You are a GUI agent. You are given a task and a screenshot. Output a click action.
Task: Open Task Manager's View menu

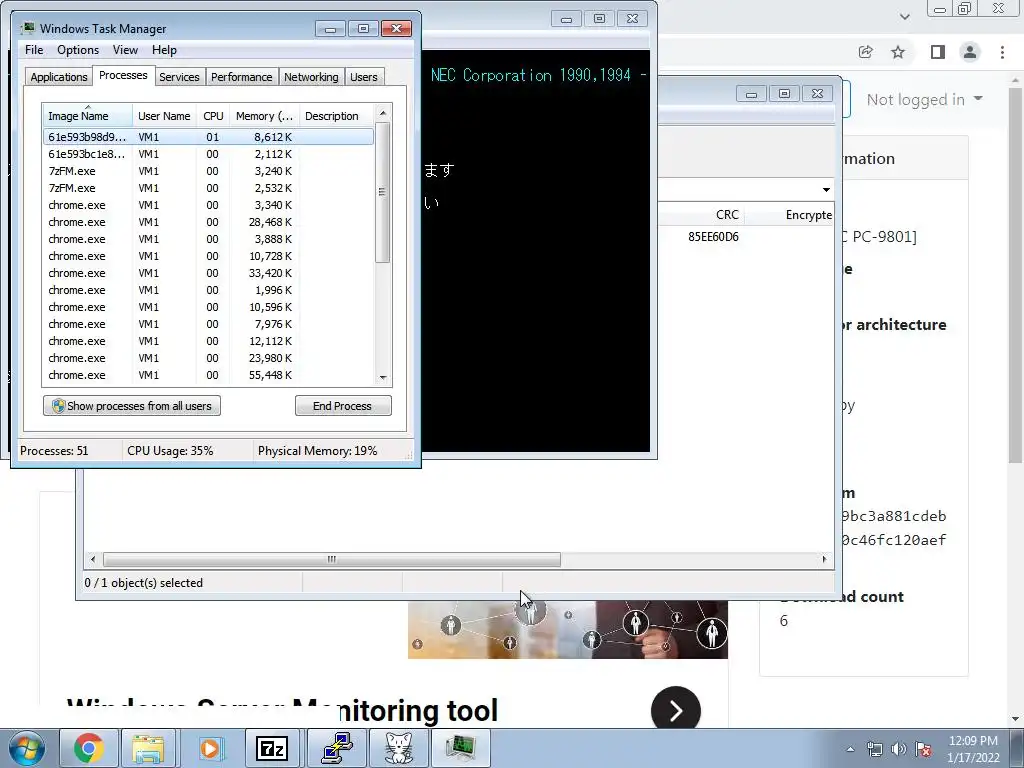[125, 50]
